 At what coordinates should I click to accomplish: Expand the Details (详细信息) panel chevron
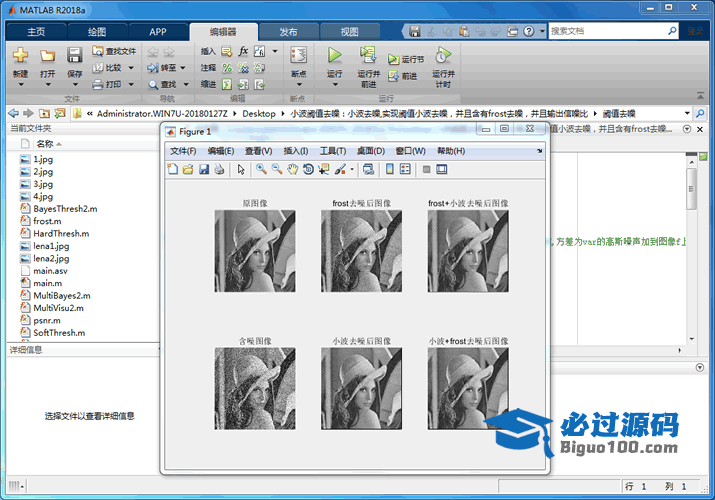[157, 350]
